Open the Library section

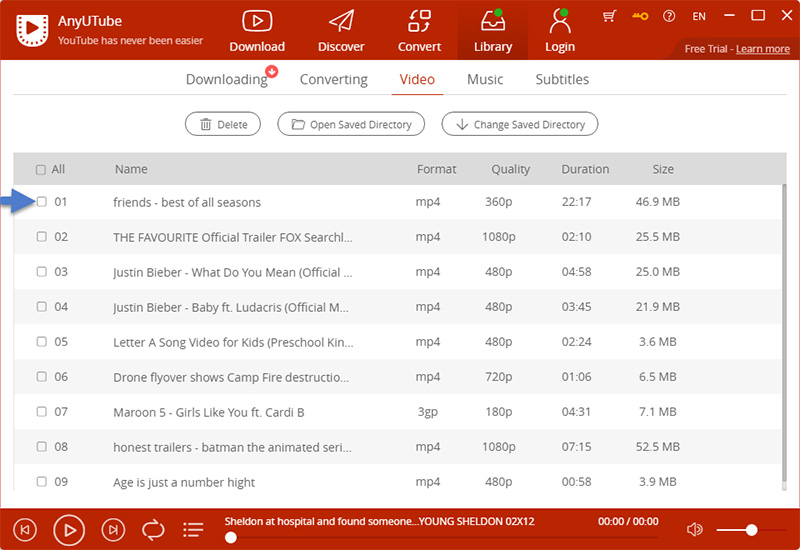click(492, 31)
